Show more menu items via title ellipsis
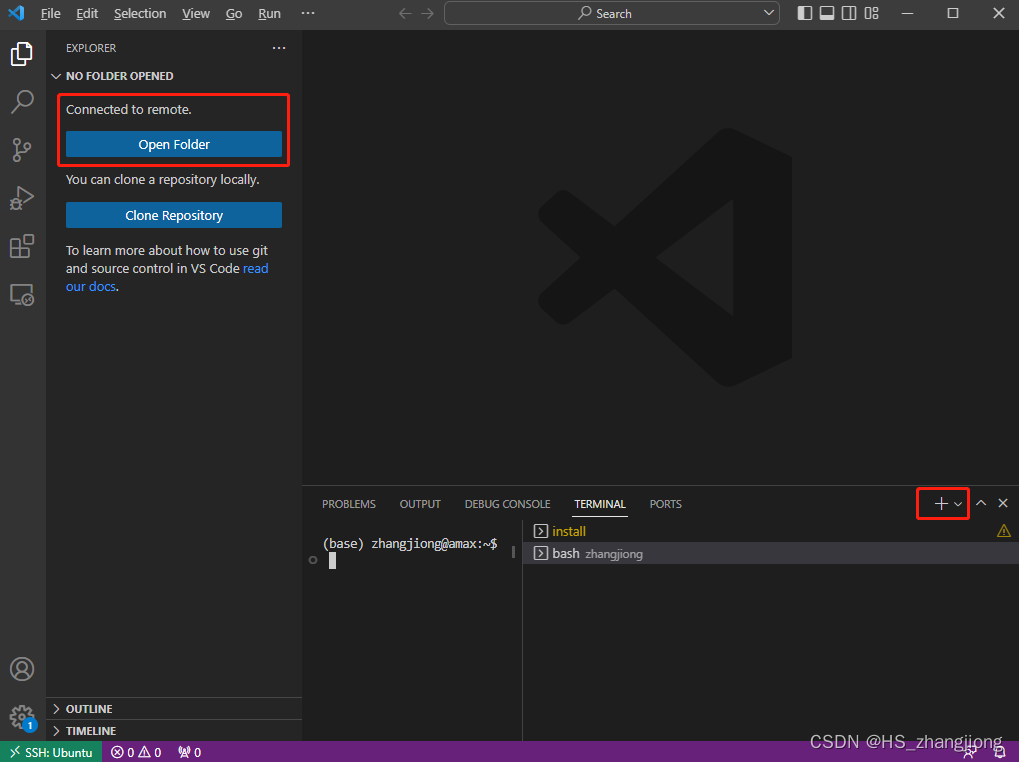The height and width of the screenshot is (762, 1019). point(308,13)
